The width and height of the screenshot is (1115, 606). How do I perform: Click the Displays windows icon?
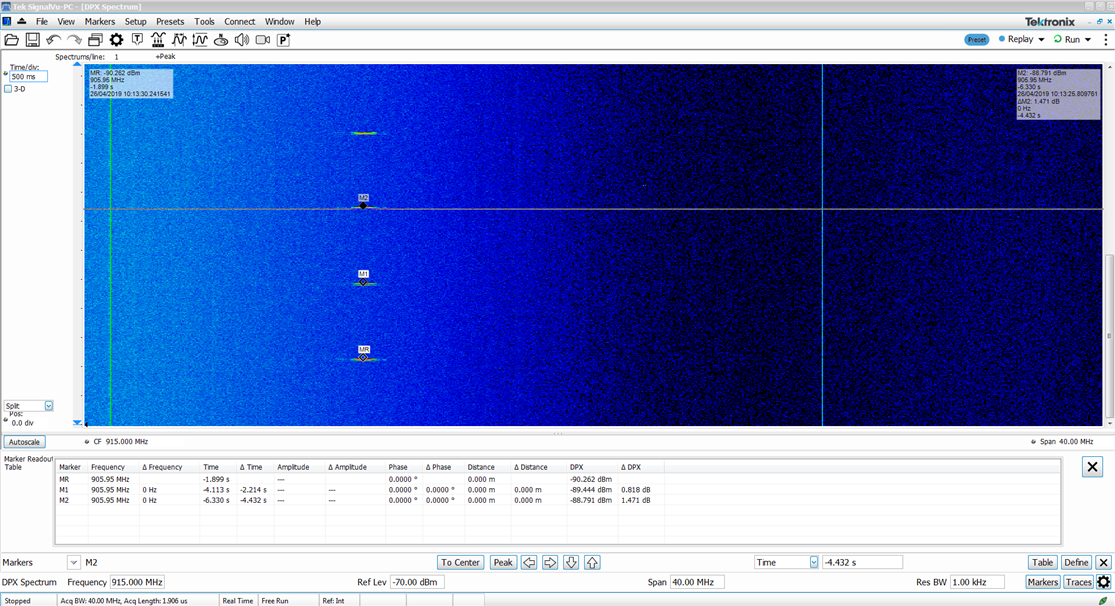coord(95,40)
